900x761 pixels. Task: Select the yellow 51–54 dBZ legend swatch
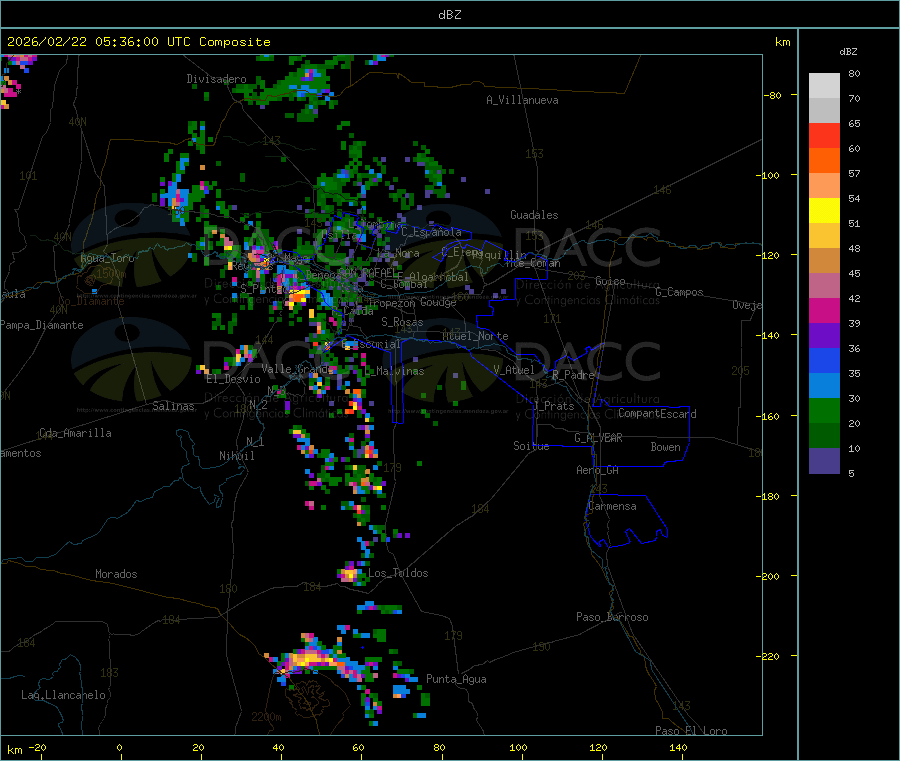[x=824, y=211]
